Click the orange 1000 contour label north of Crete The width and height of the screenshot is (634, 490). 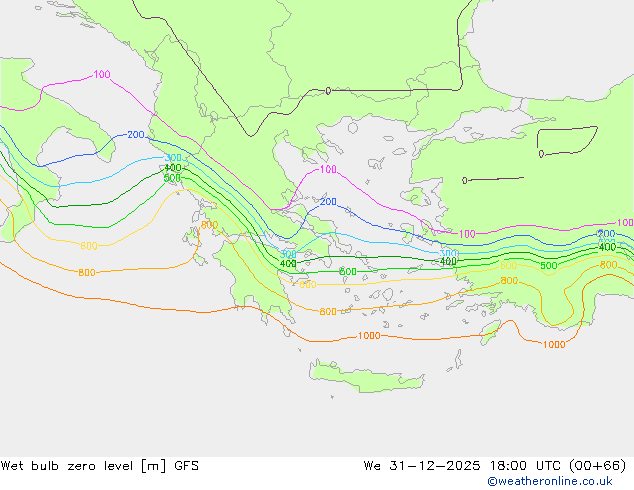click(369, 336)
